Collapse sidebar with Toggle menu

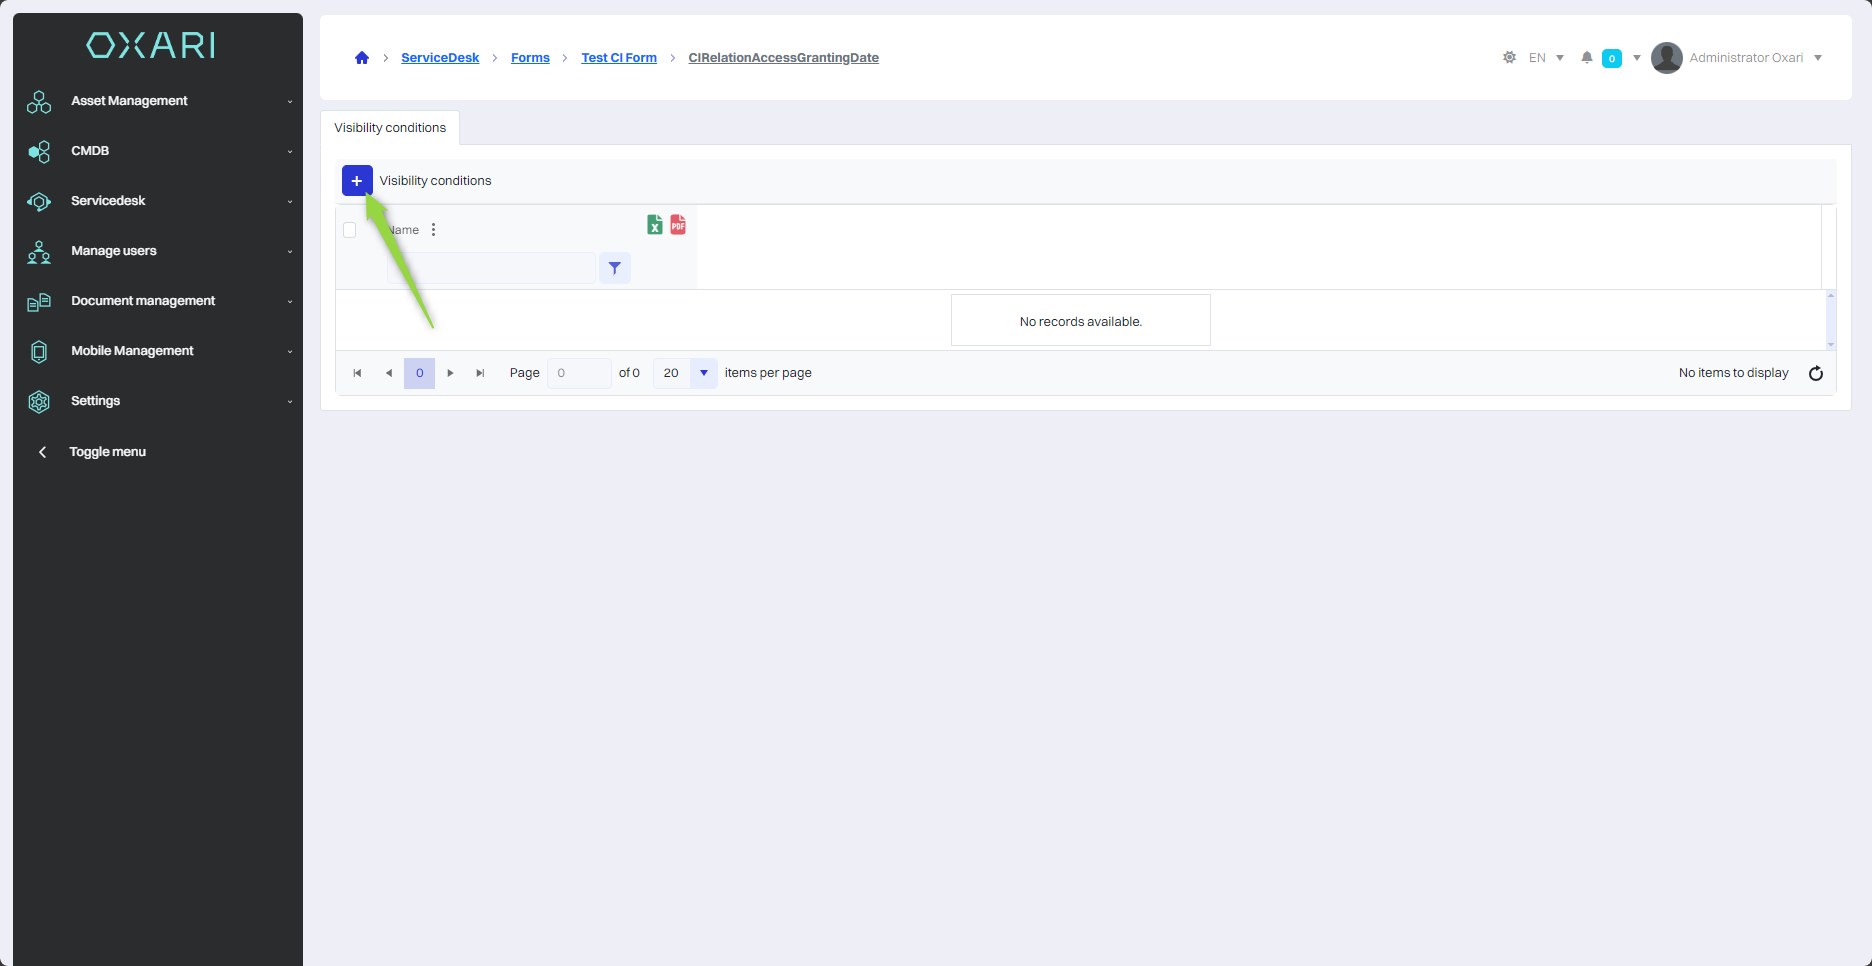[x=107, y=452]
